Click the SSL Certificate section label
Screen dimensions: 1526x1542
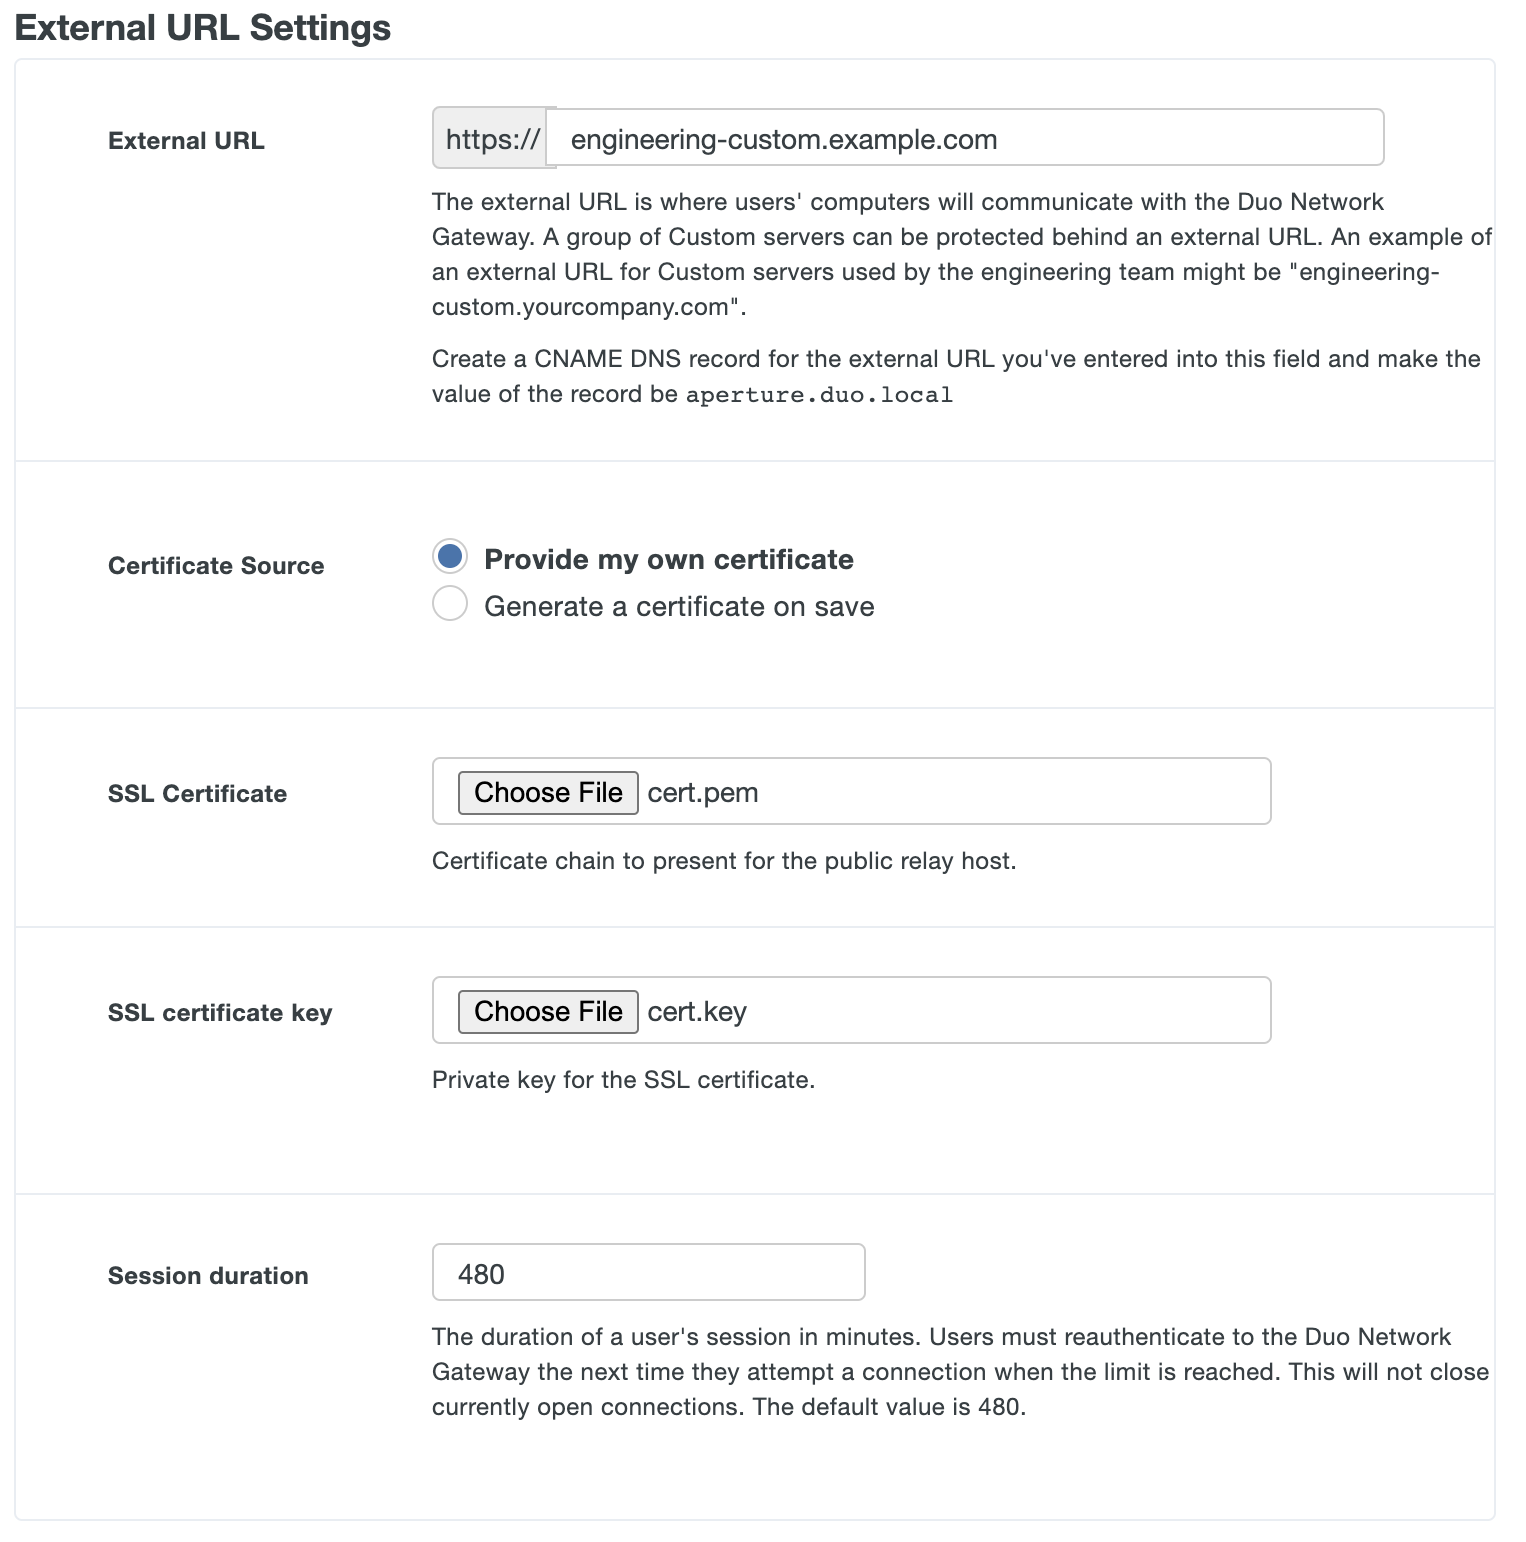click(x=197, y=793)
